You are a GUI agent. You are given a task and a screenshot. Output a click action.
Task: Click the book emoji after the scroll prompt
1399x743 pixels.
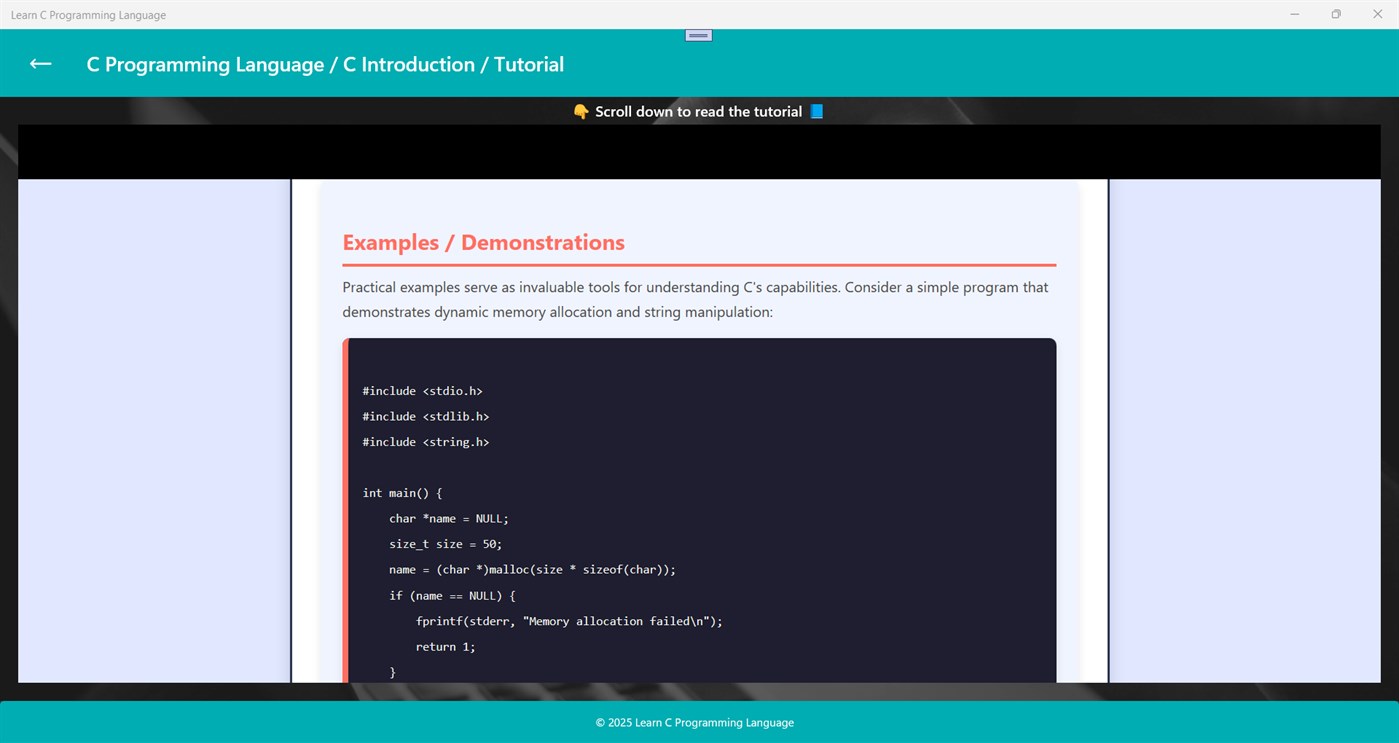pos(816,111)
